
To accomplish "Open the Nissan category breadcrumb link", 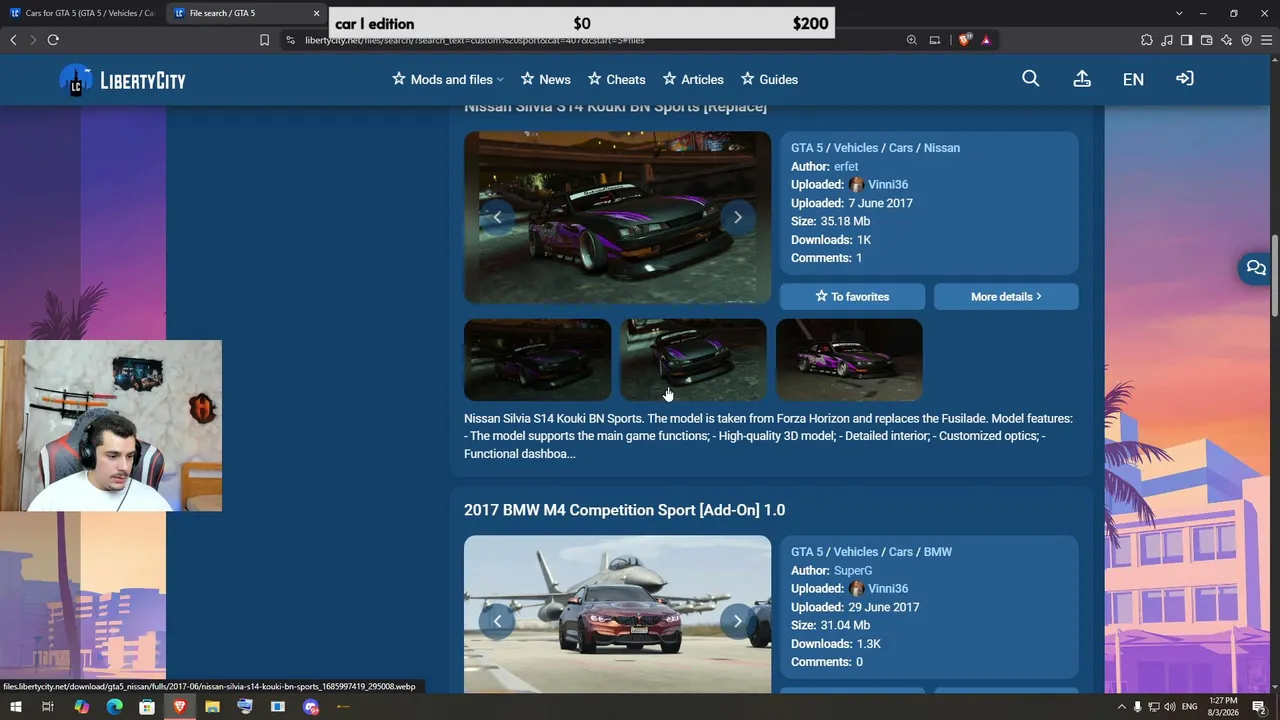I will click(x=942, y=148).
